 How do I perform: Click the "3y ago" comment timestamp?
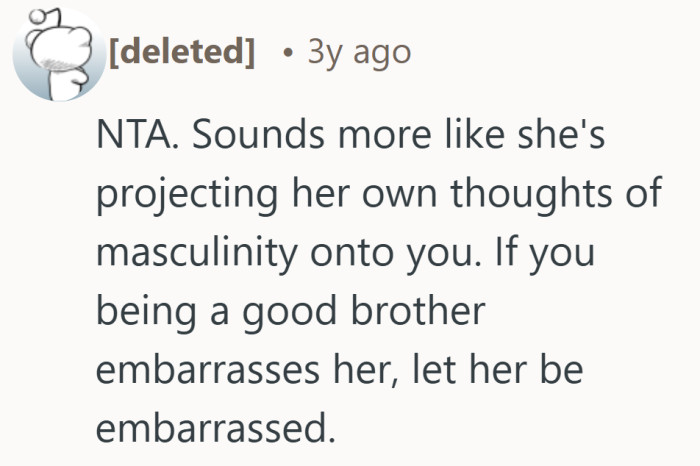(x=359, y=51)
